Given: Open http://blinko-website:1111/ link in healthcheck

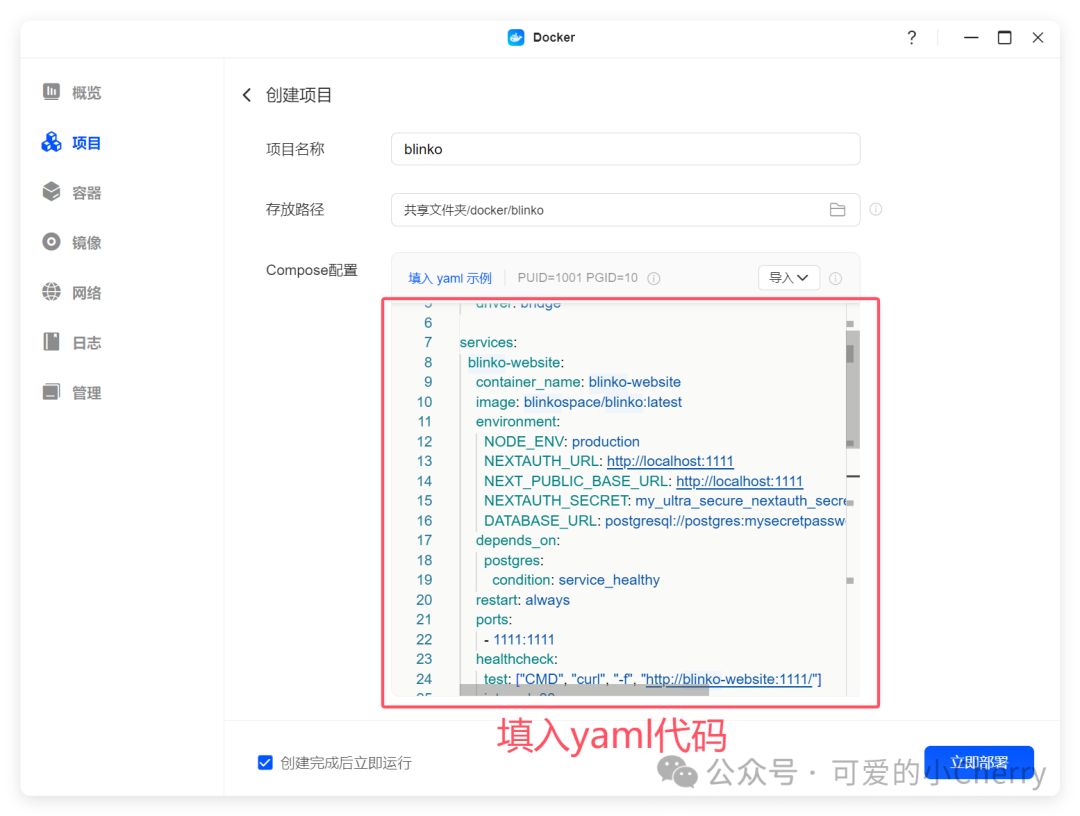Looking at the screenshot, I should click(x=729, y=679).
